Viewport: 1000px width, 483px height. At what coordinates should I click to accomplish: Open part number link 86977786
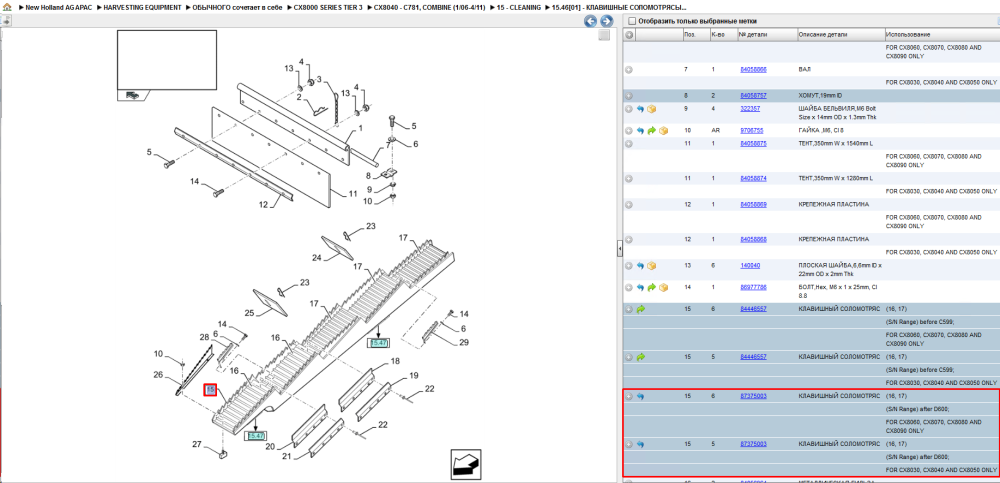tap(753, 286)
